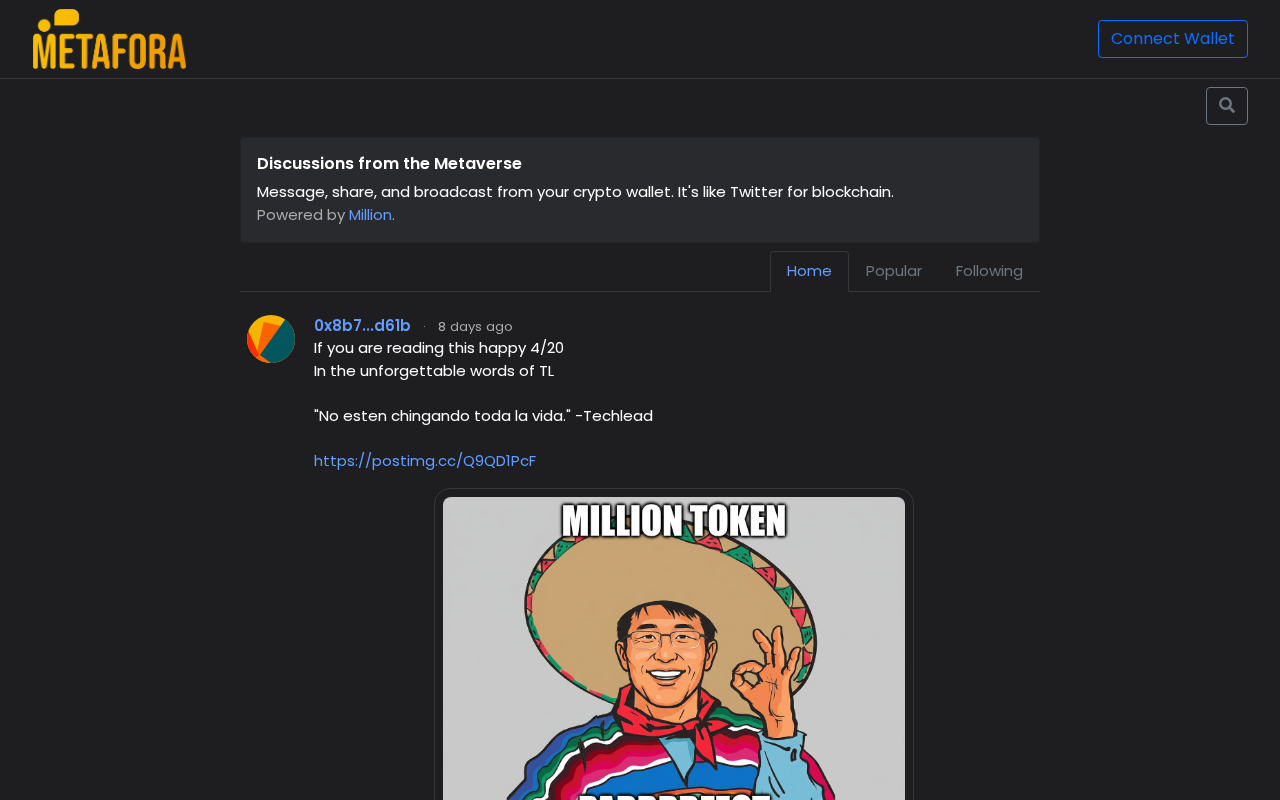This screenshot has width=1280, height=800.
Task: Open the 0x8b7...d61b profile link
Action: click(x=362, y=326)
